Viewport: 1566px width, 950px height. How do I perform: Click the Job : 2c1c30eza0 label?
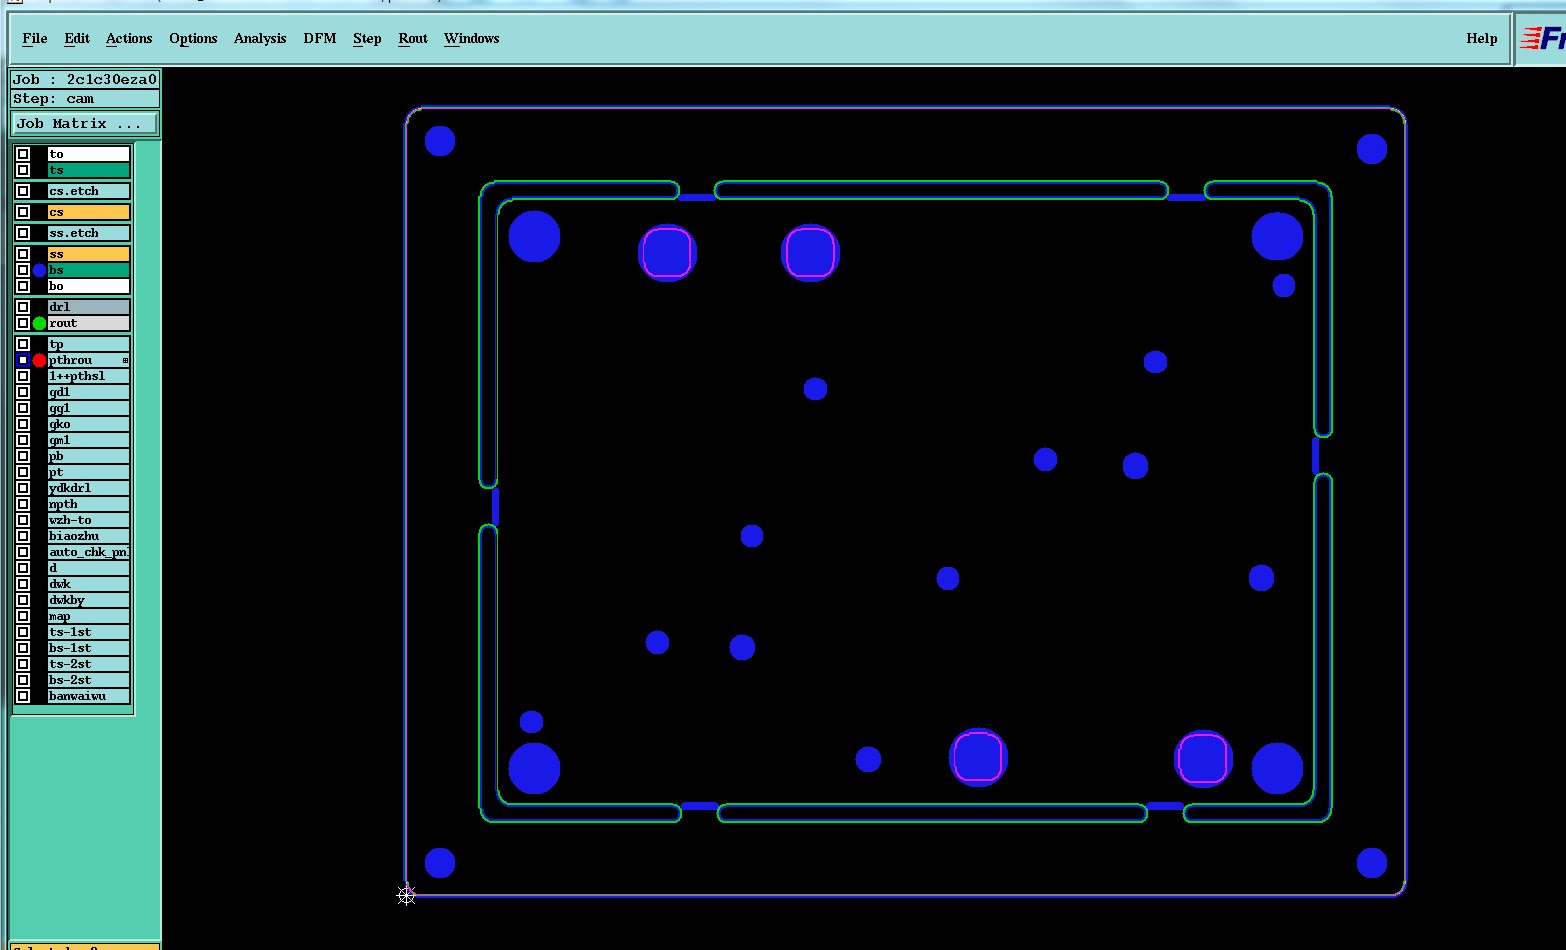[85, 79]
